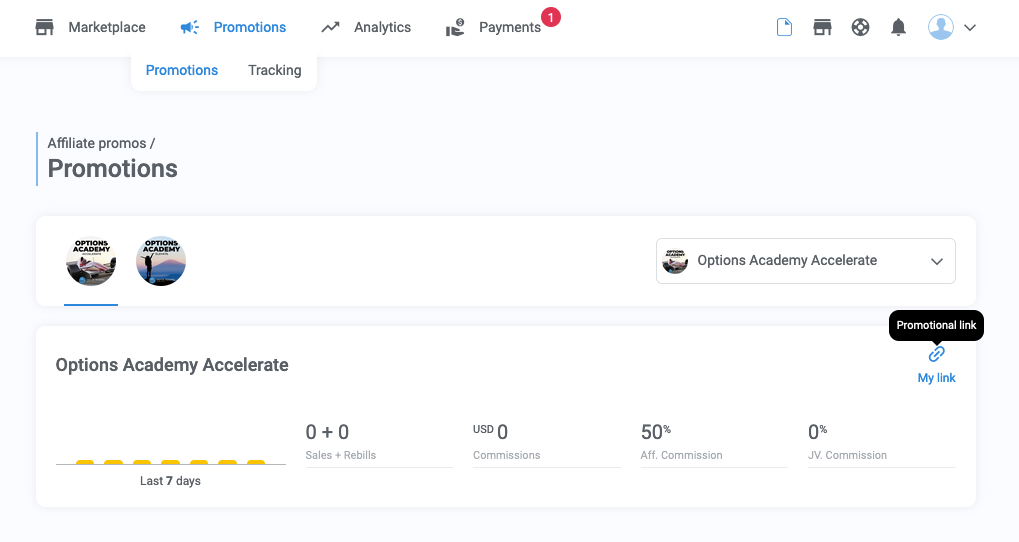Select the Promotions submenu tab

(182, 70)
